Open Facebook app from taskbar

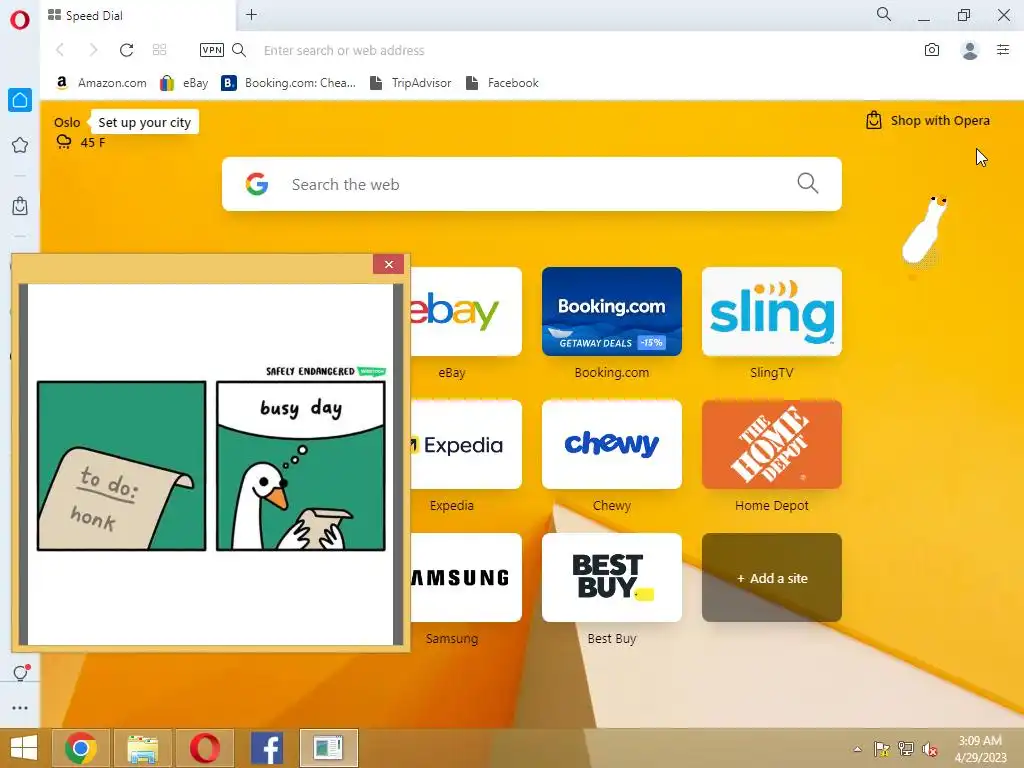[267, 748]
